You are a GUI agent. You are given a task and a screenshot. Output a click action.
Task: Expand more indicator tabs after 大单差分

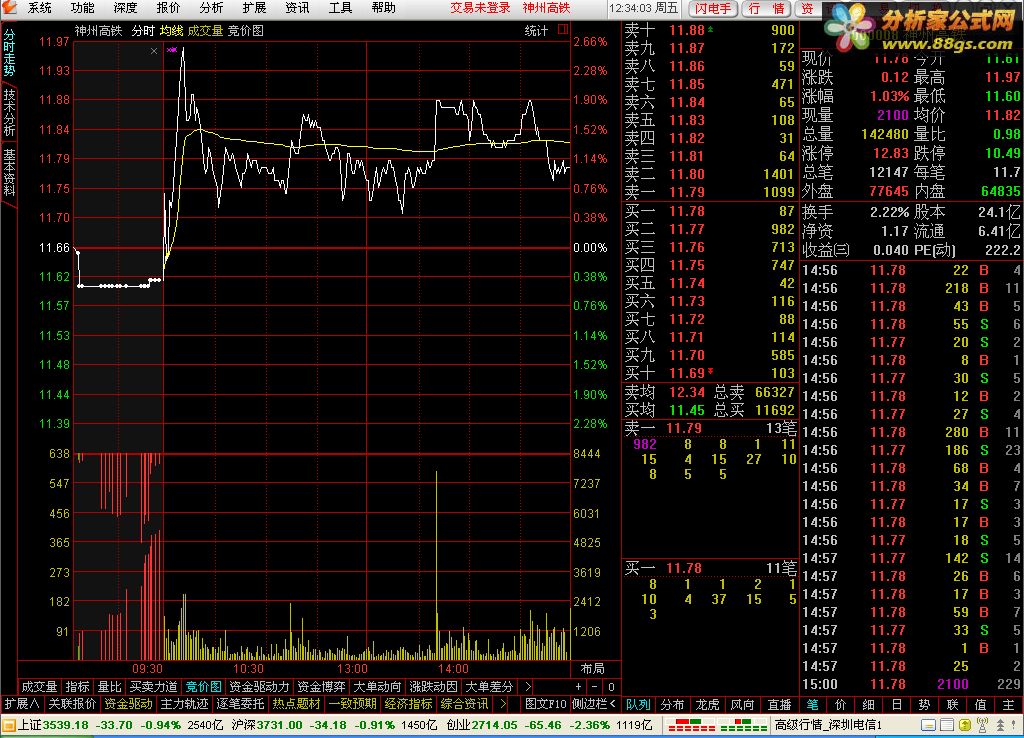[x=528, y=686]
